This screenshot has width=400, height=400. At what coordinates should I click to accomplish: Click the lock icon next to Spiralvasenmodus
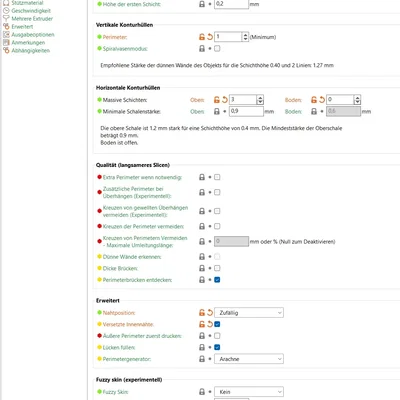[x=202, y=49]
